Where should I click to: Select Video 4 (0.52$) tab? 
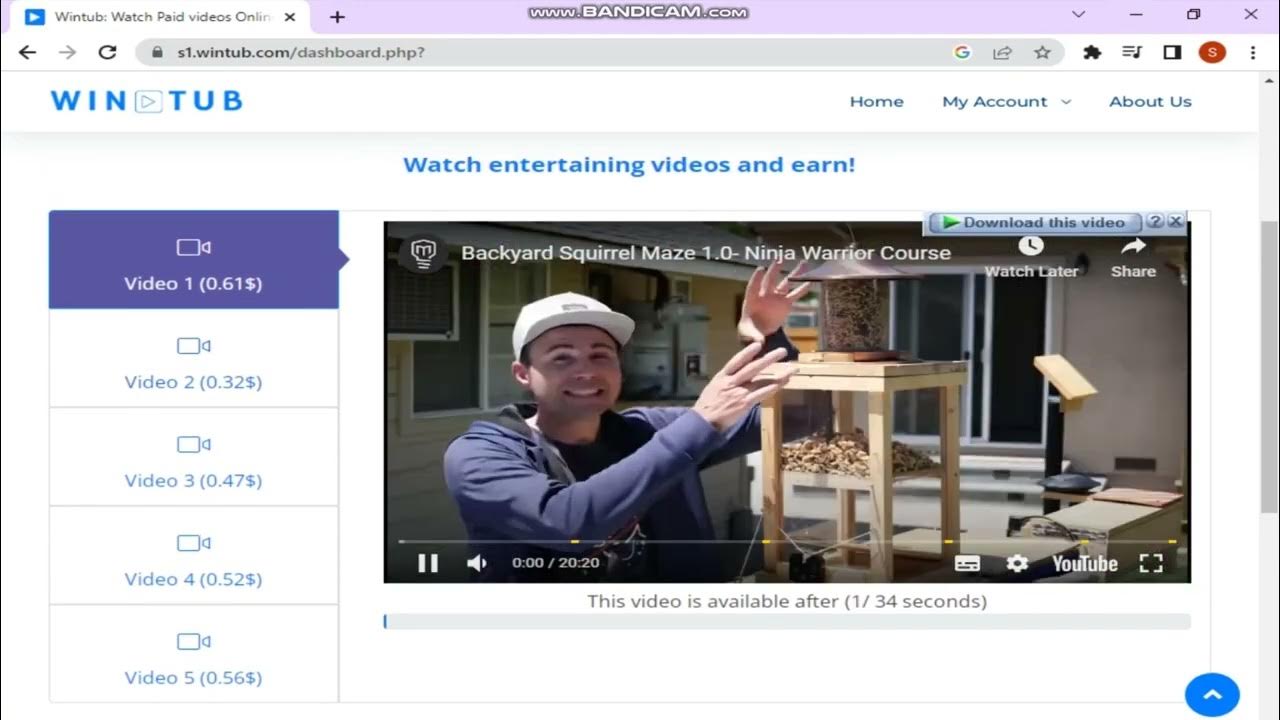point(194,555)
